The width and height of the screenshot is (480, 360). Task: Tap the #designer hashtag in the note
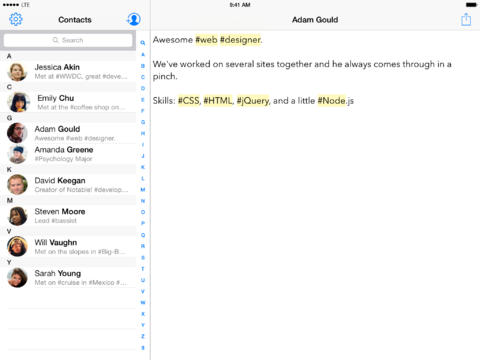pyautogui.click(x=240, y=40)
